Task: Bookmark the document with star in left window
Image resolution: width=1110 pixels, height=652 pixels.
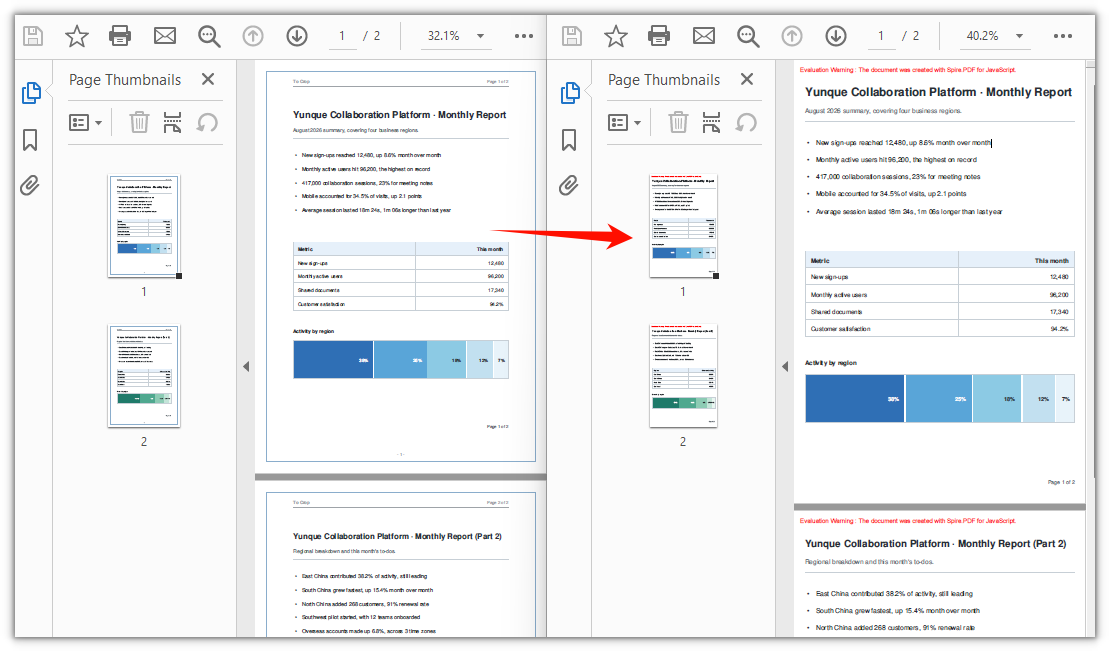Action: coord(76,36)
